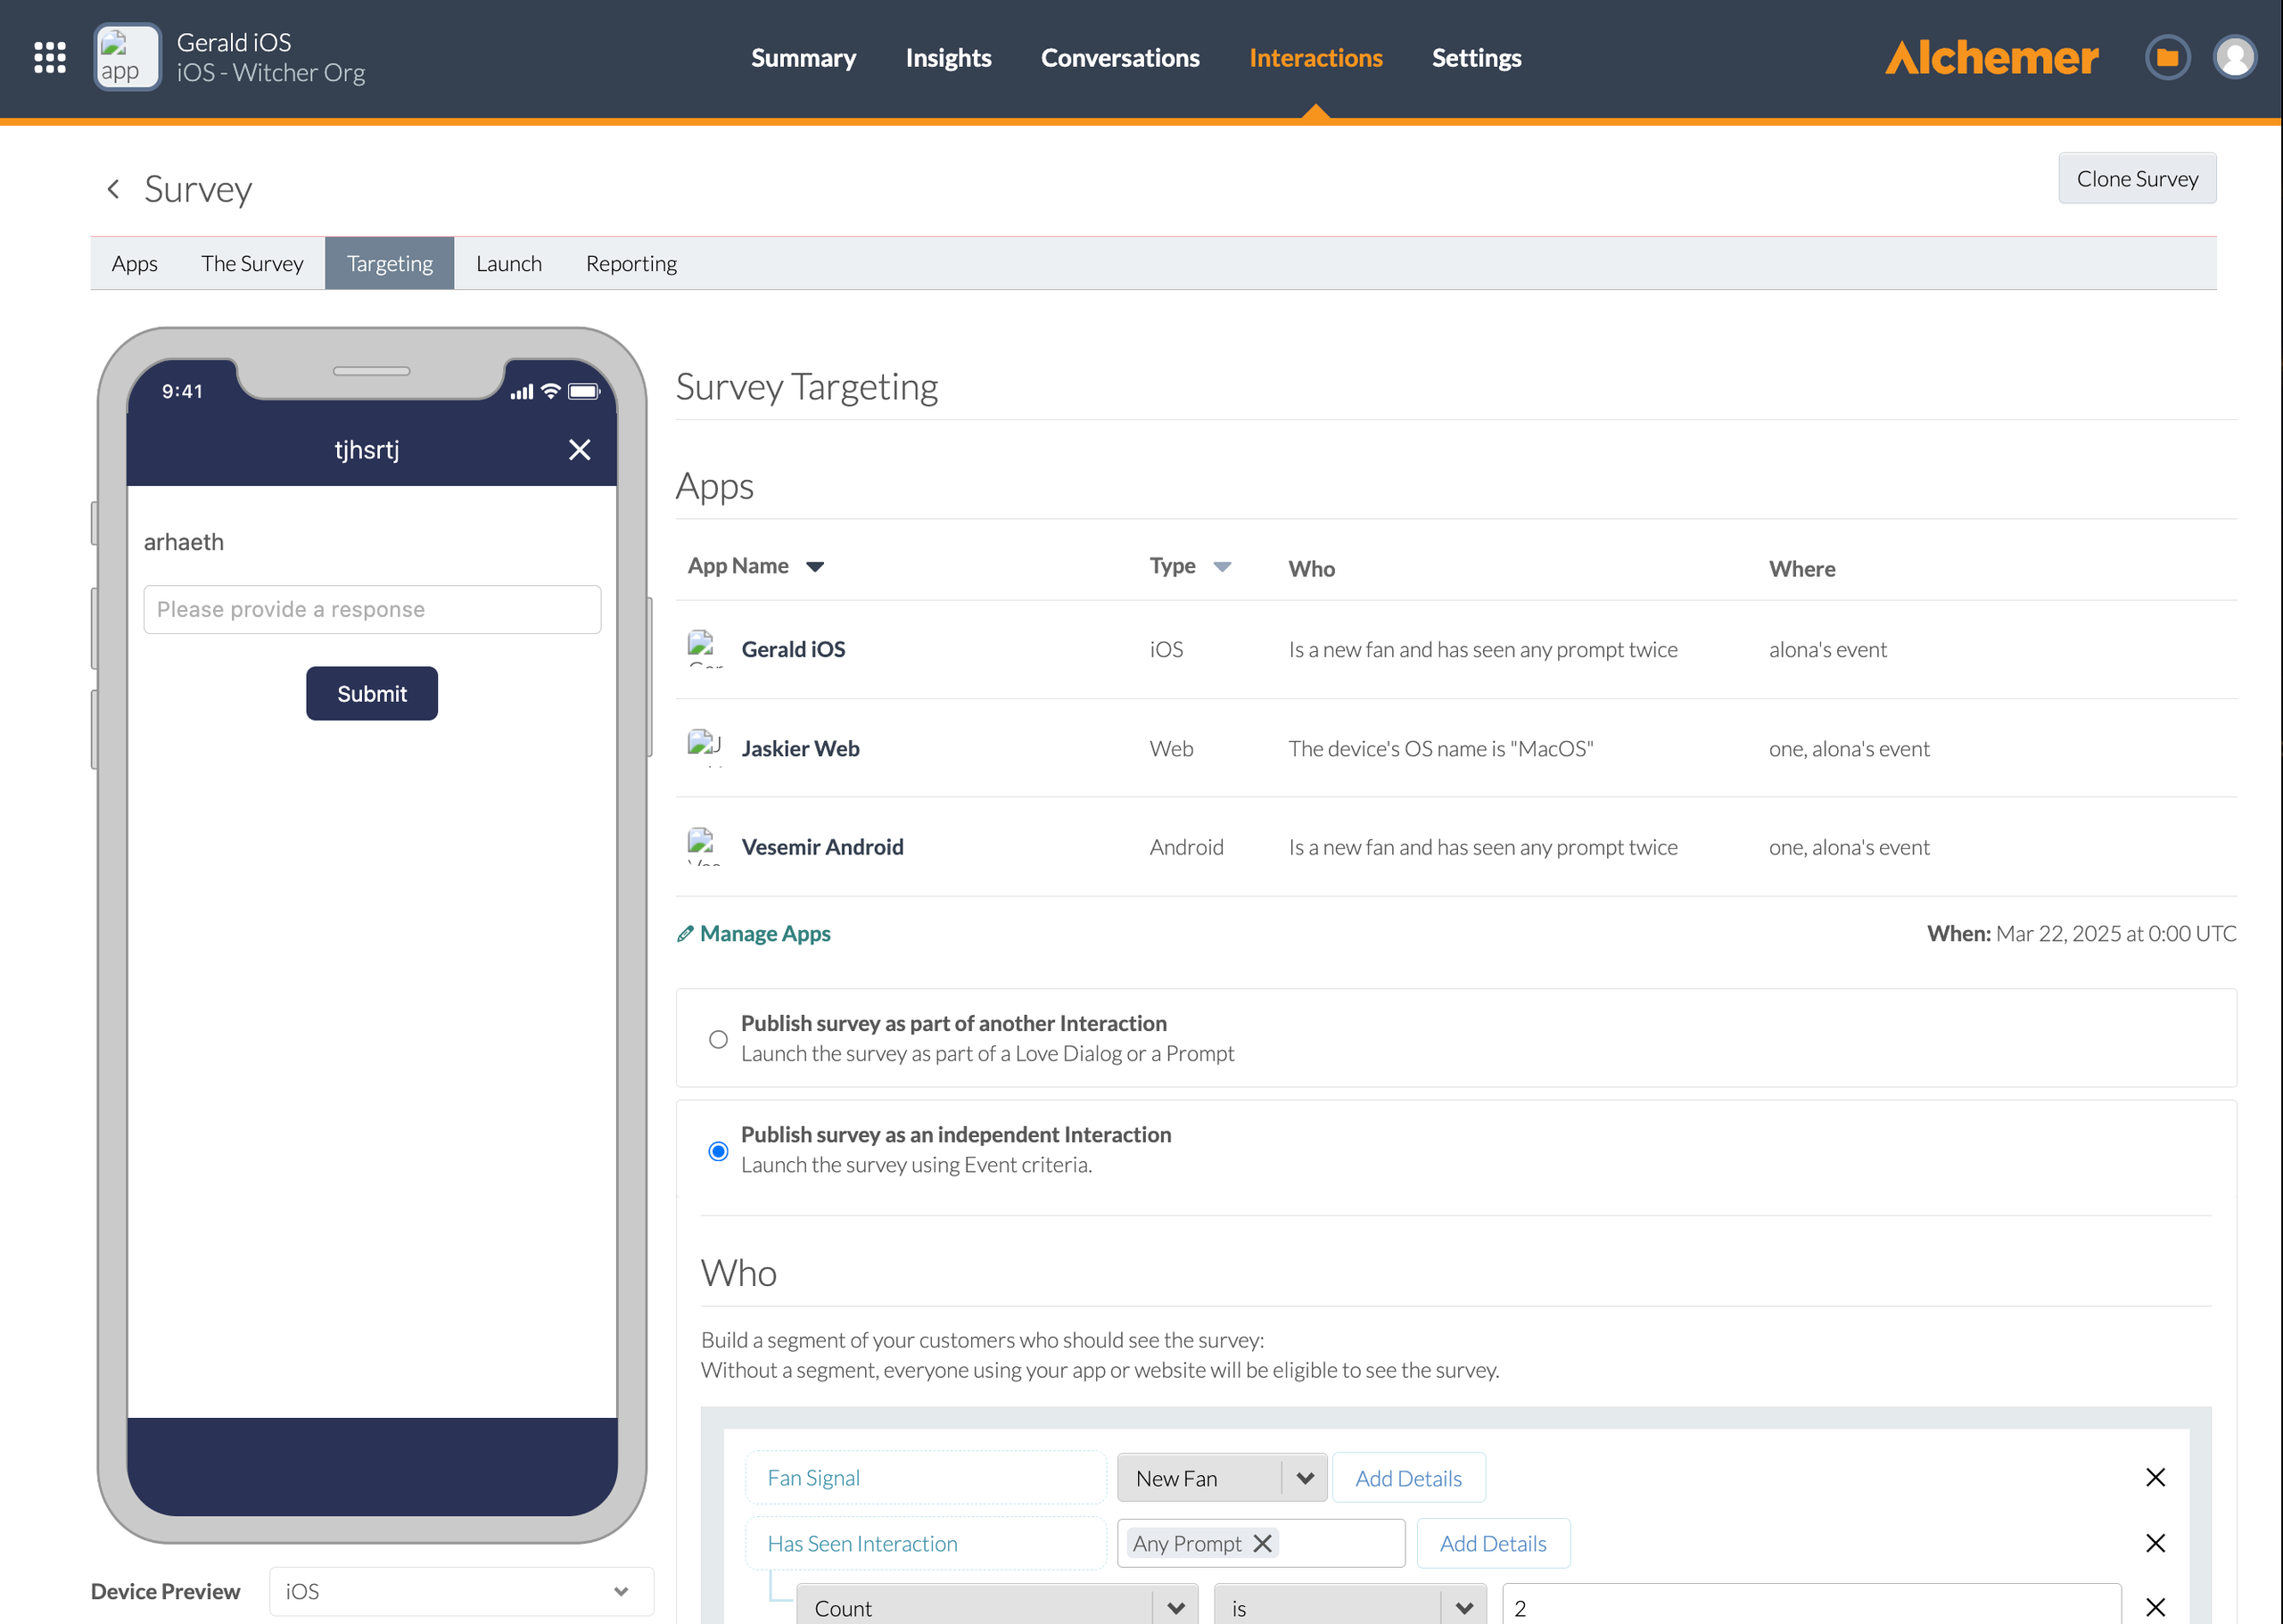
Task: Open the Insights menu
Action: coord(948,58)
